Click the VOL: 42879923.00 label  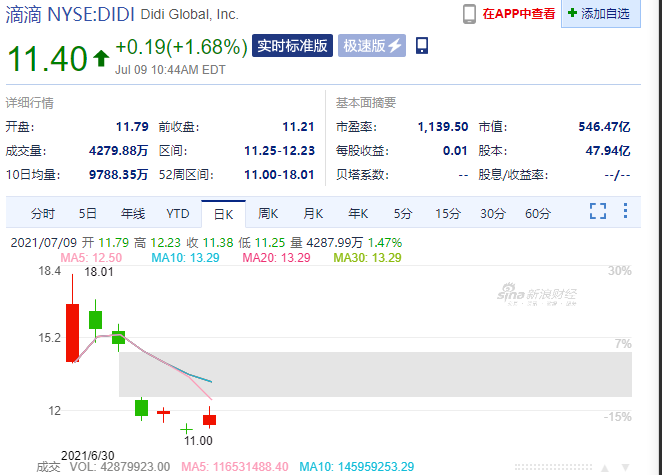coord(120,467)
